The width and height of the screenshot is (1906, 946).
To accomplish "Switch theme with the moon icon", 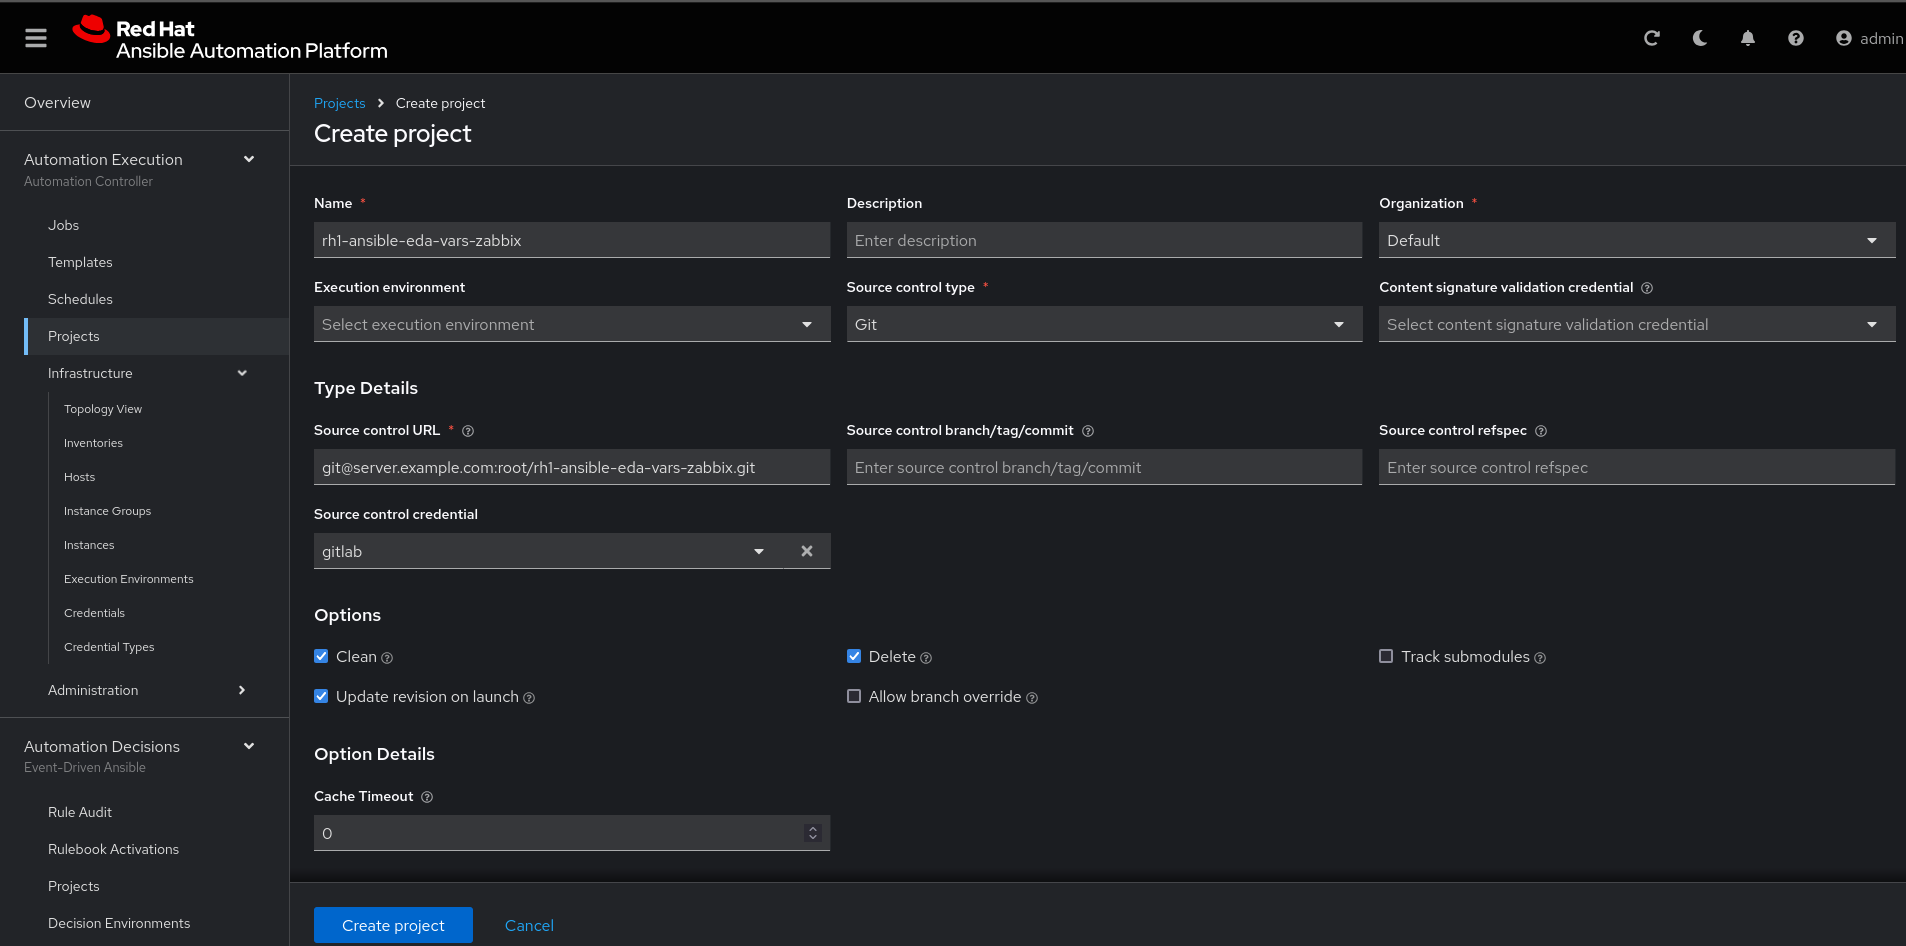I will coord(1700,38).
